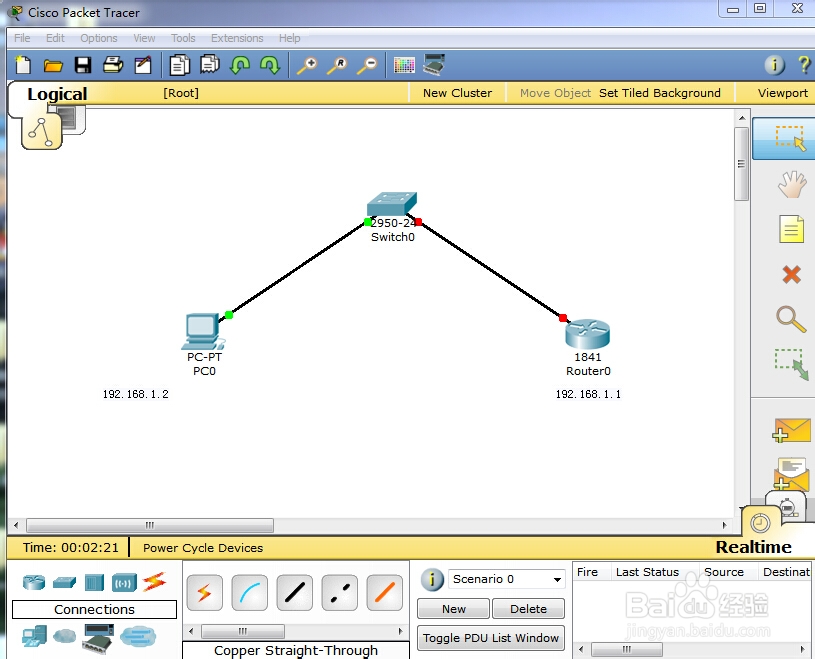Delete the current scenario

pos(528,609)
